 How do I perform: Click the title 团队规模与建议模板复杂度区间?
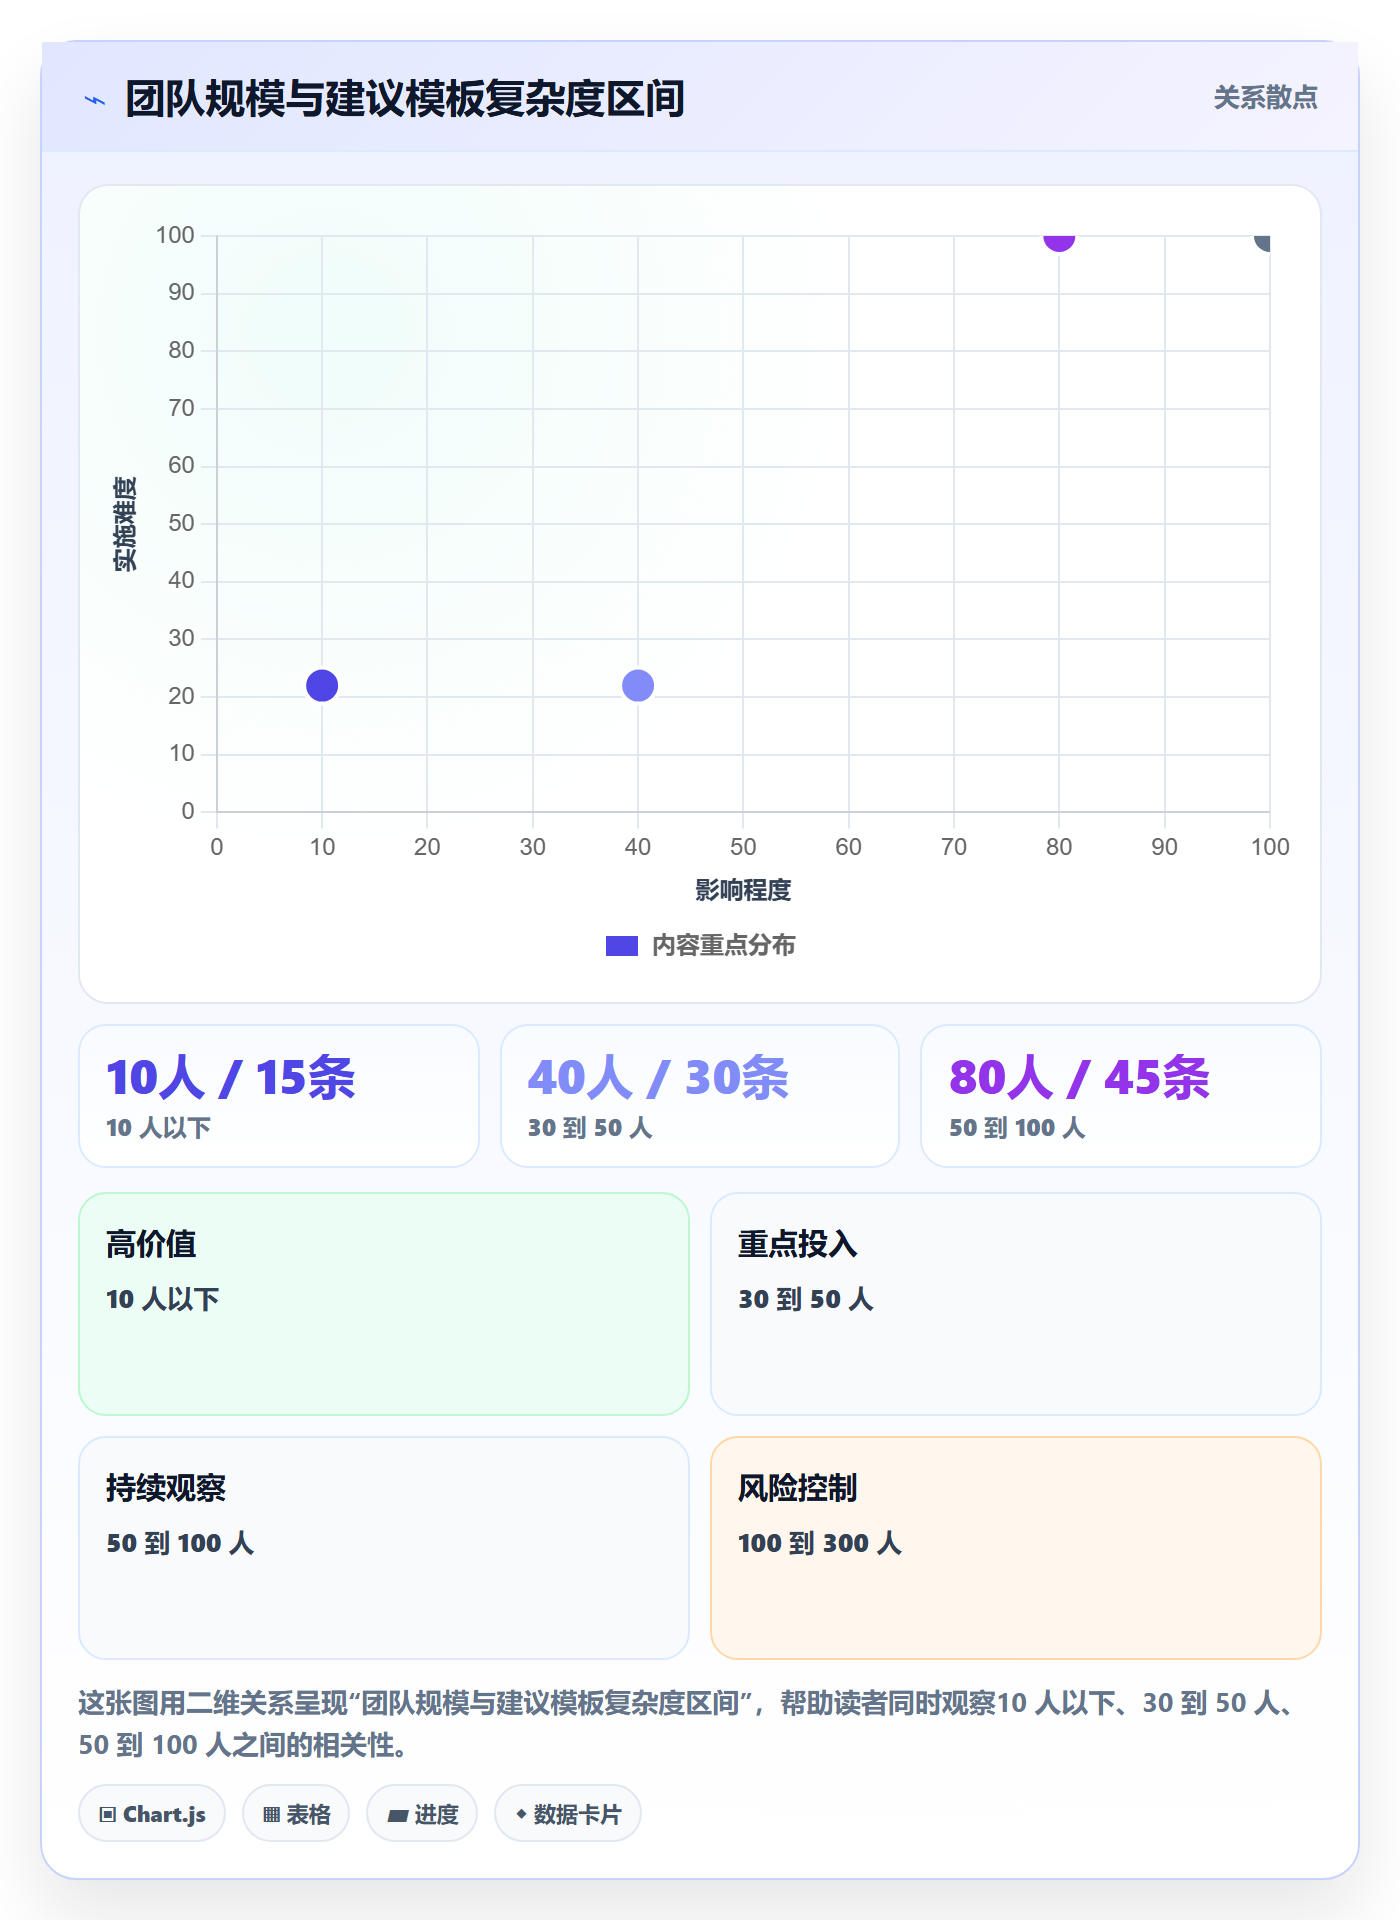[405, 99]
